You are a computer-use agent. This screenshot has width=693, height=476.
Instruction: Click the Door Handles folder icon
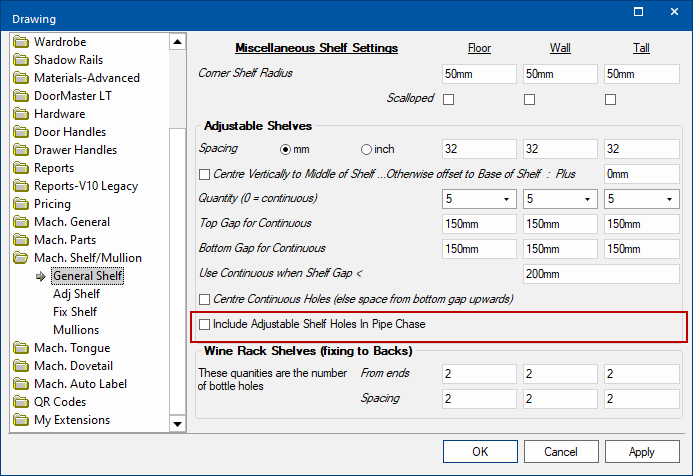tap(21, 132)
